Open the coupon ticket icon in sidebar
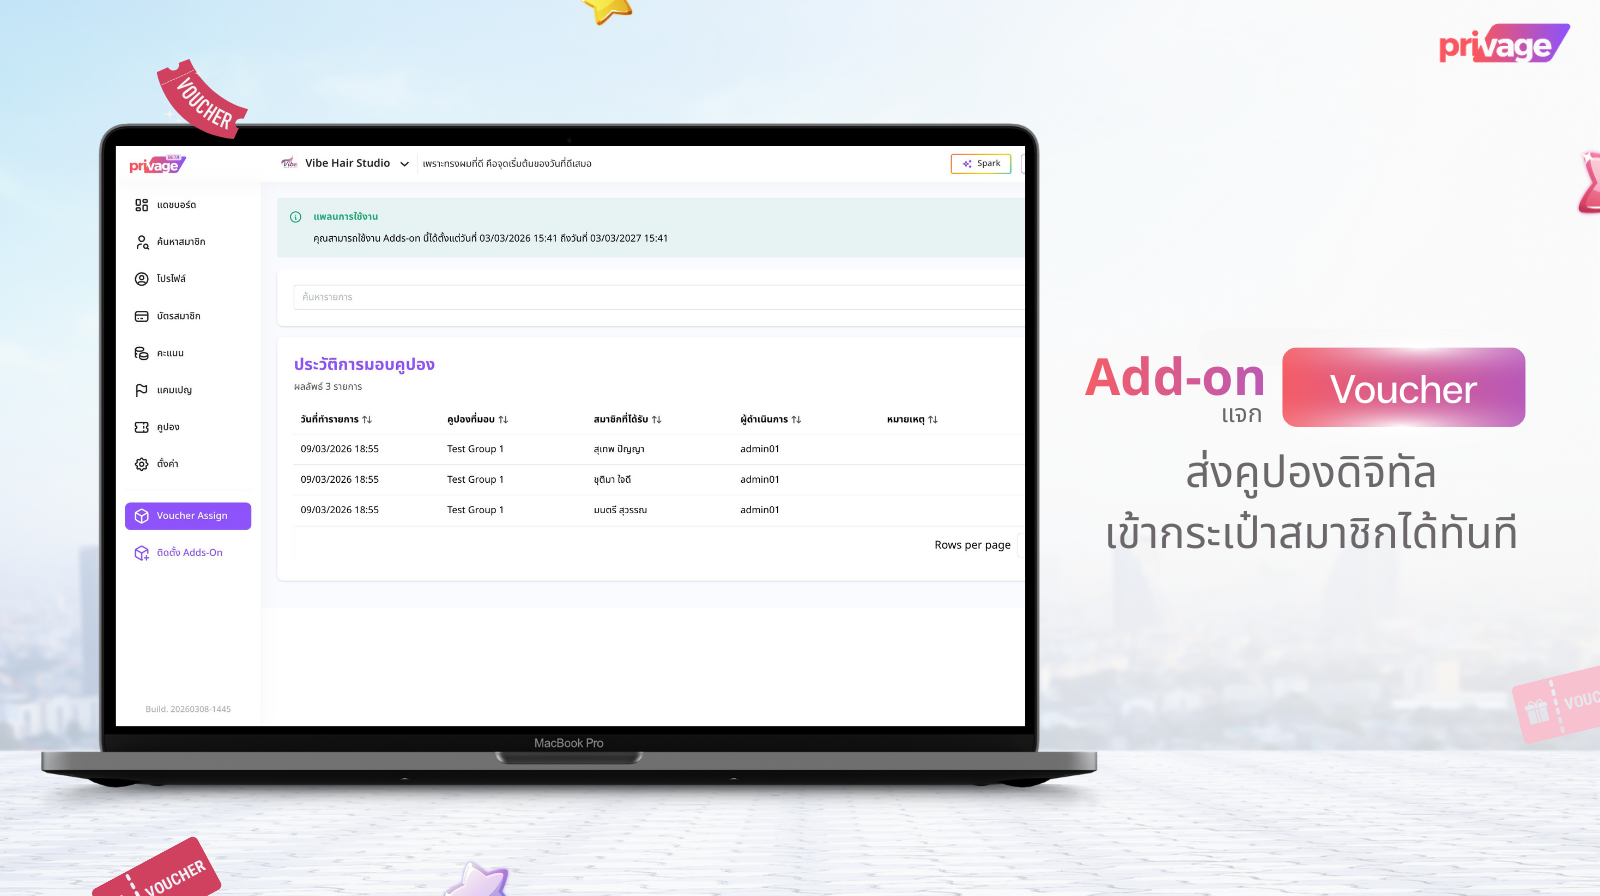The width and height of the screenshot is (1600, 896). coord(142,427)
